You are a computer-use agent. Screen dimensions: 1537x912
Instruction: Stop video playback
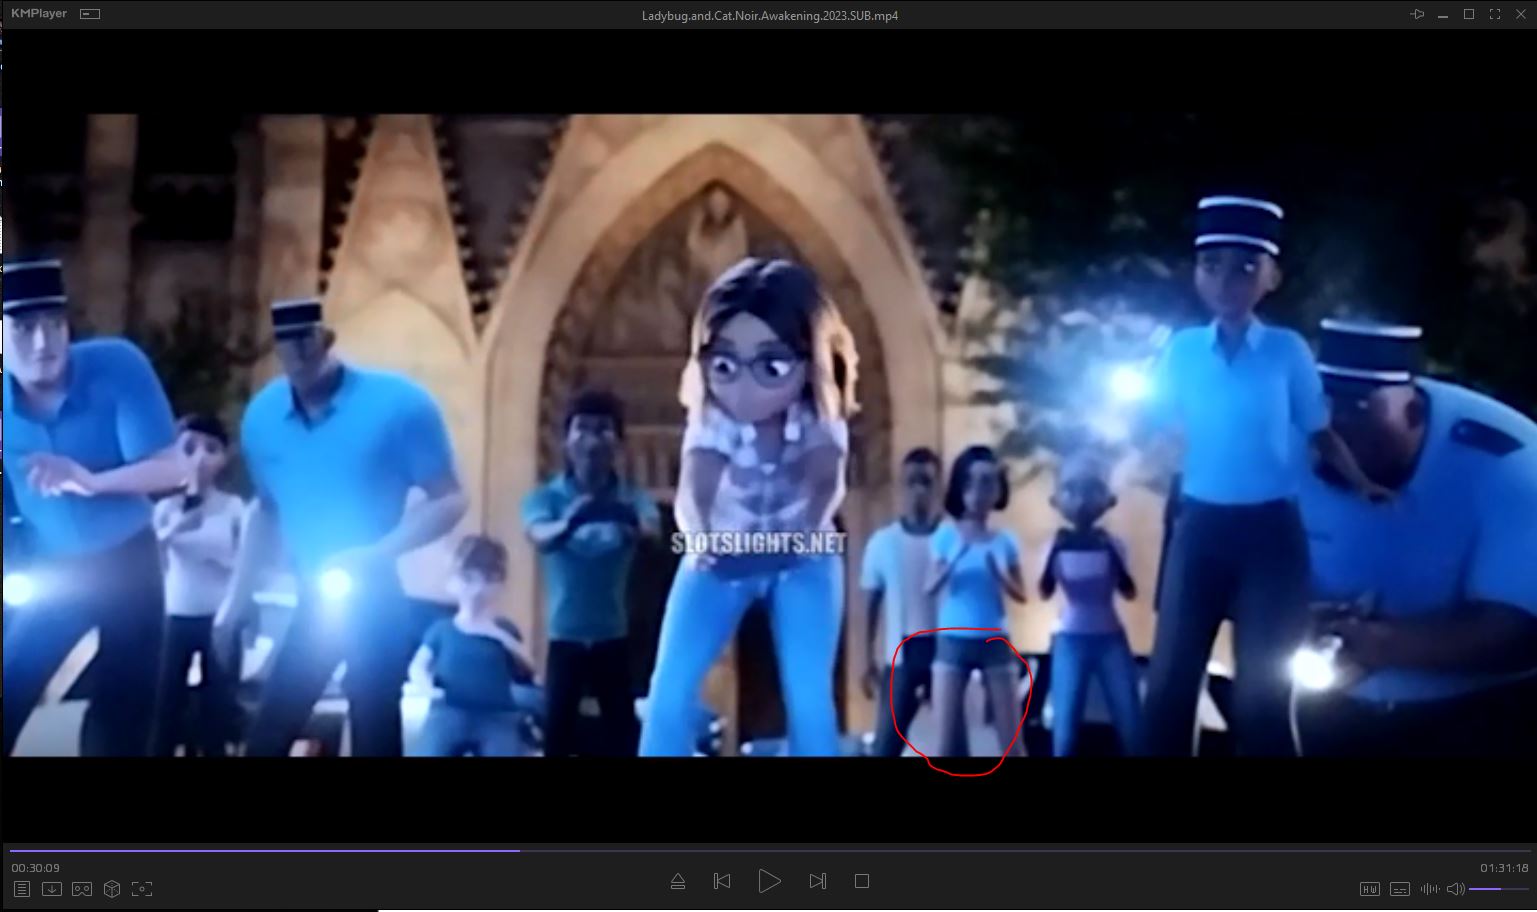(x=862, y=881)
